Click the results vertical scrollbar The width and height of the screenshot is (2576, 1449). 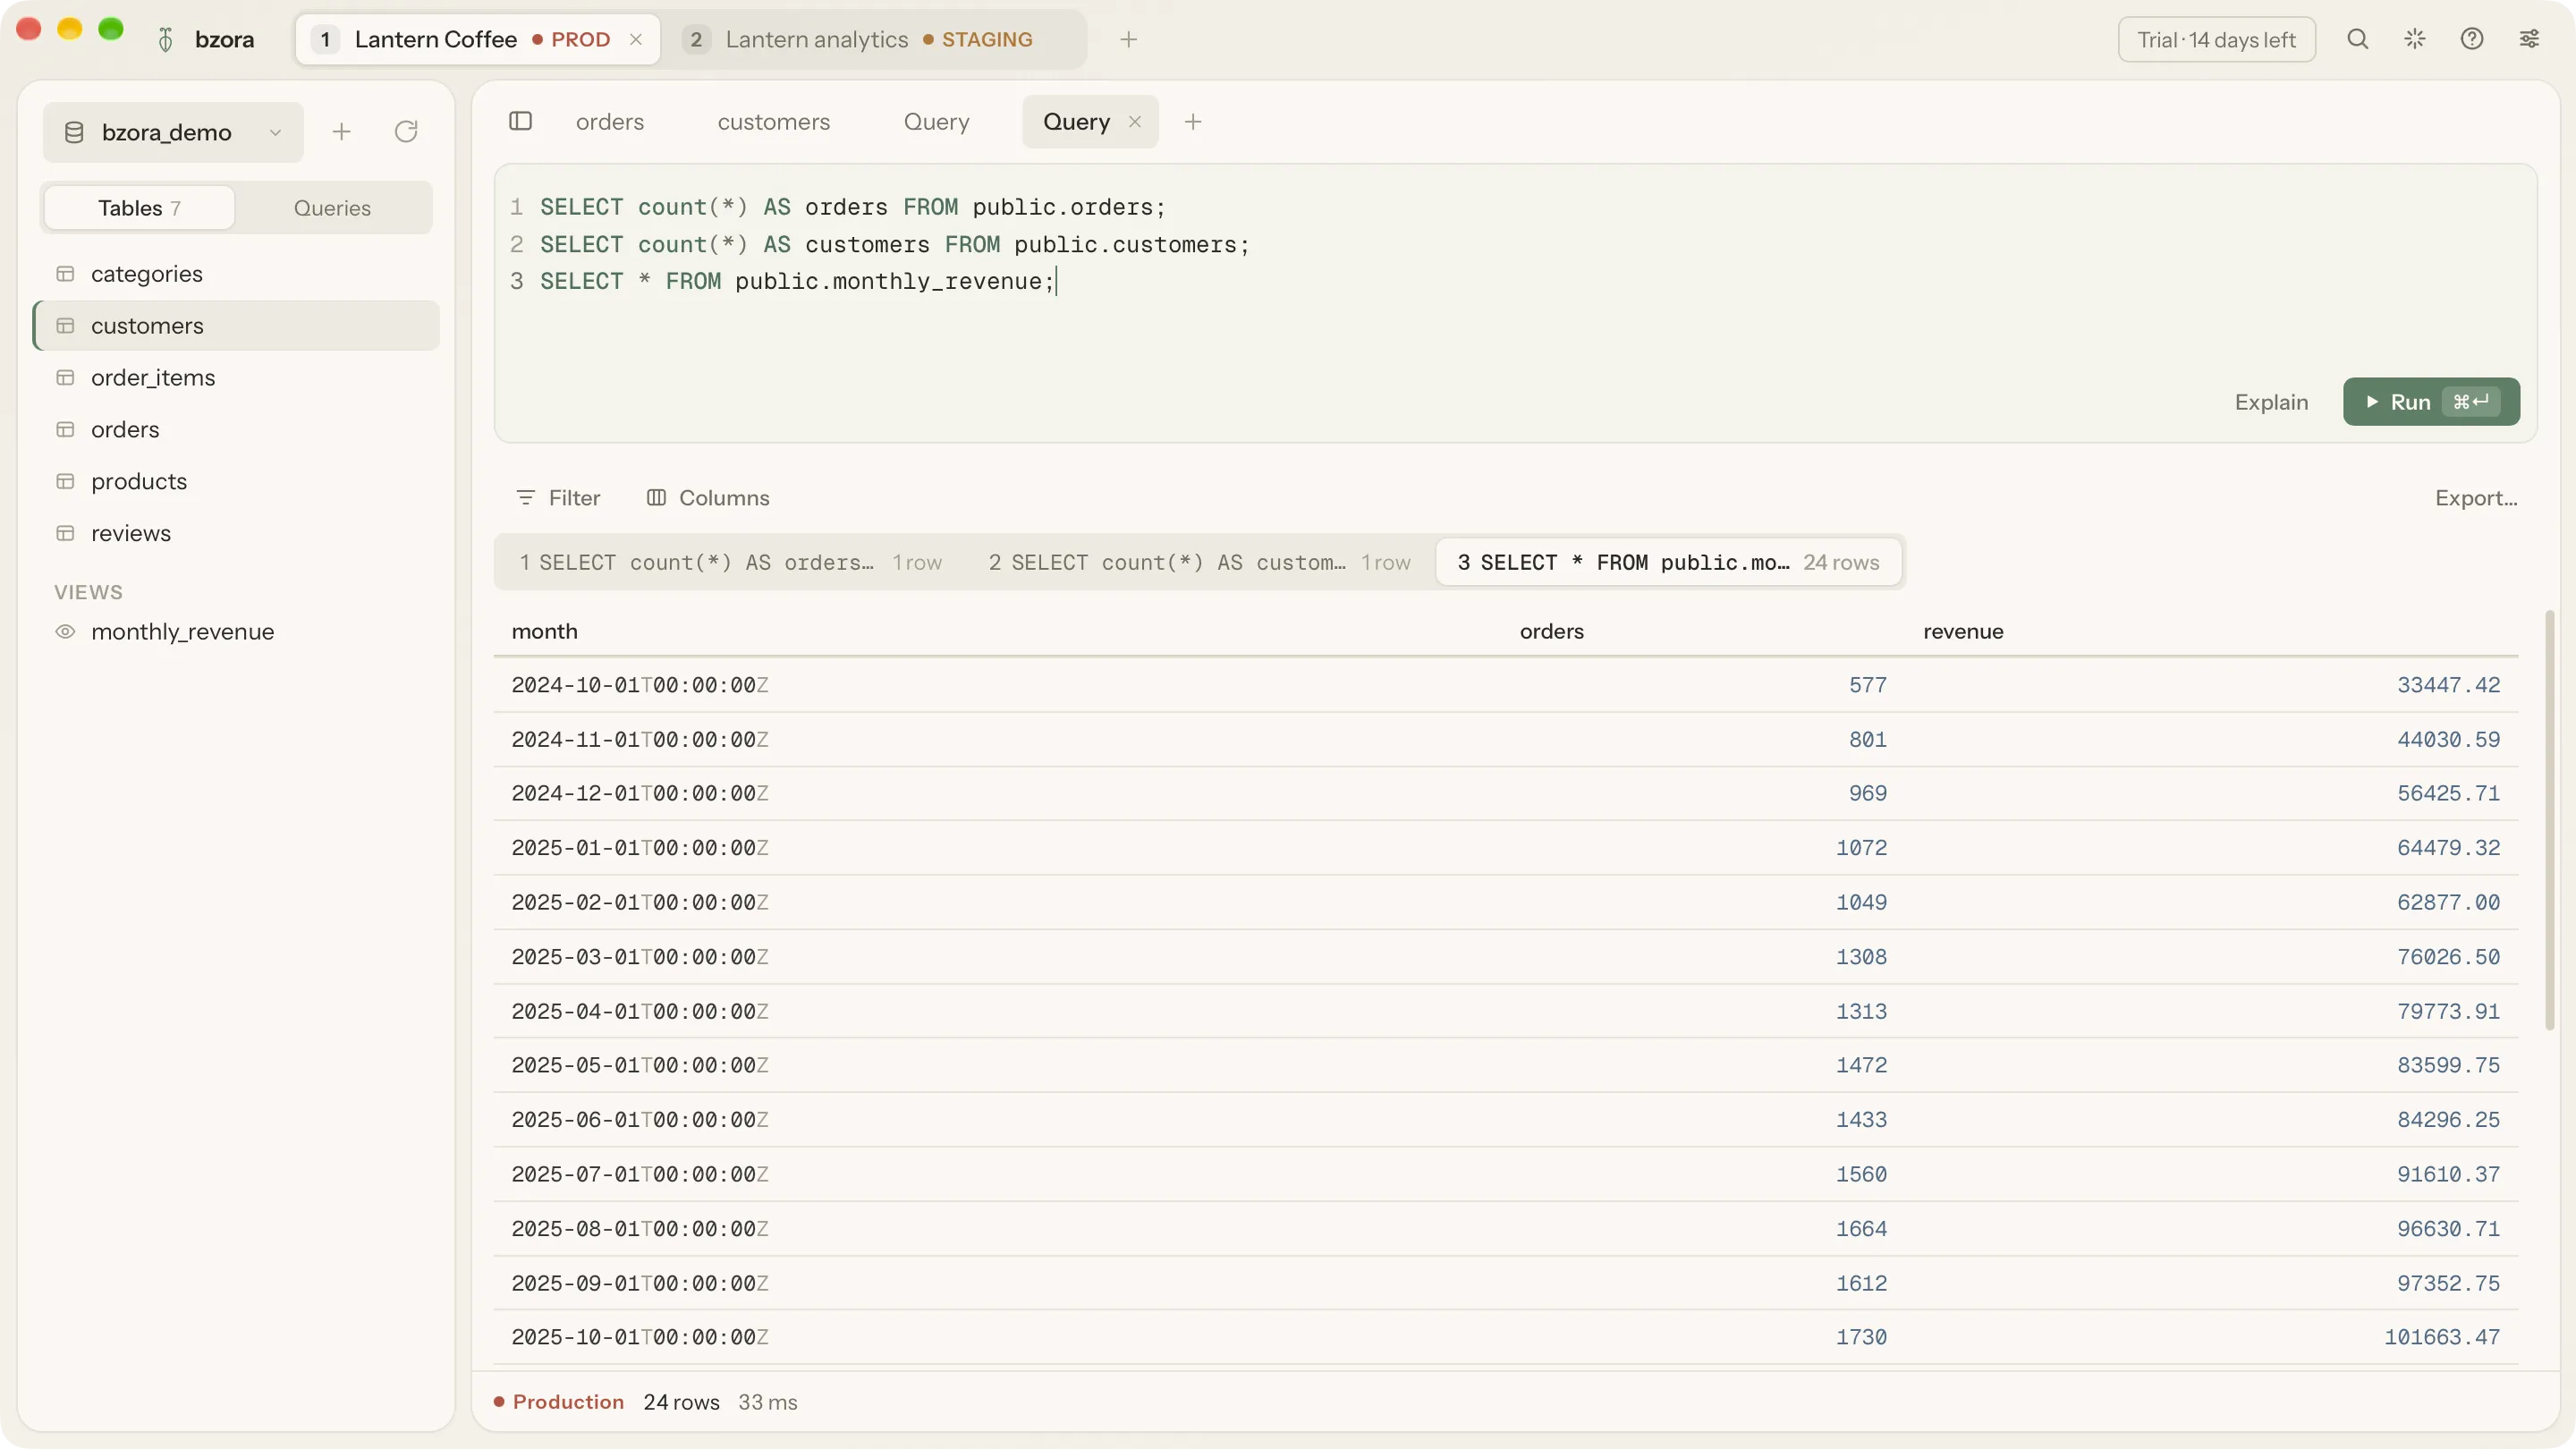point(2549,820)
